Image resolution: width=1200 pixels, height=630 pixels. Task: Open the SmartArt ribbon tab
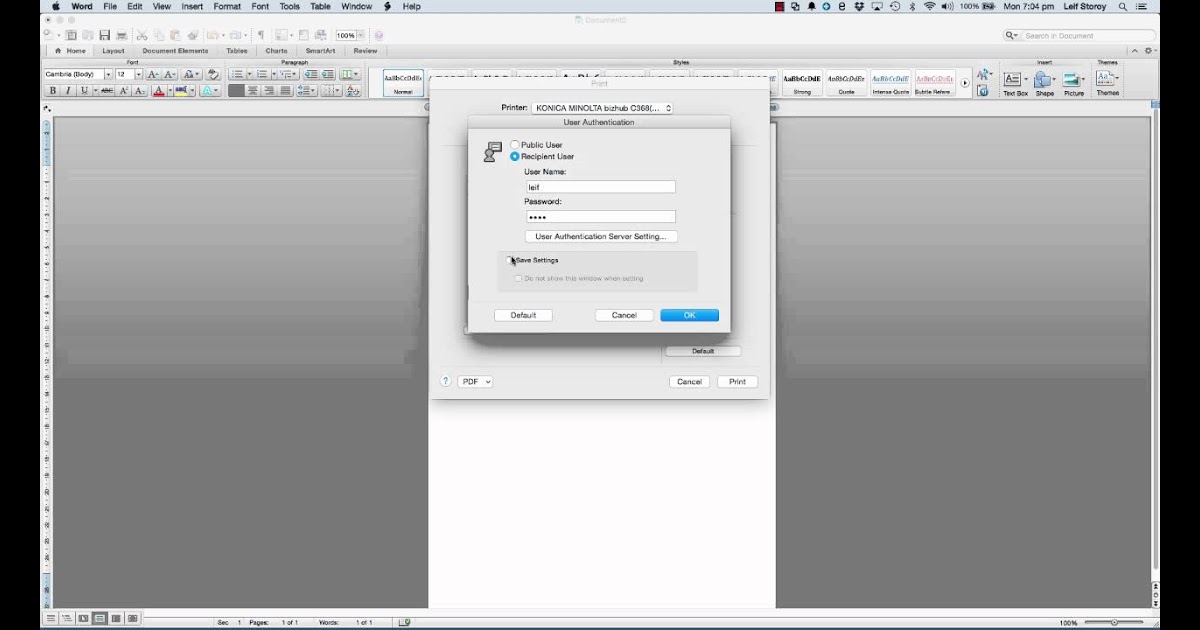point(320,51)
